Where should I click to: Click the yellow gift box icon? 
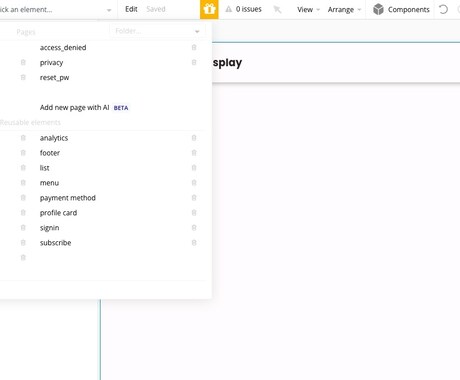209,9
